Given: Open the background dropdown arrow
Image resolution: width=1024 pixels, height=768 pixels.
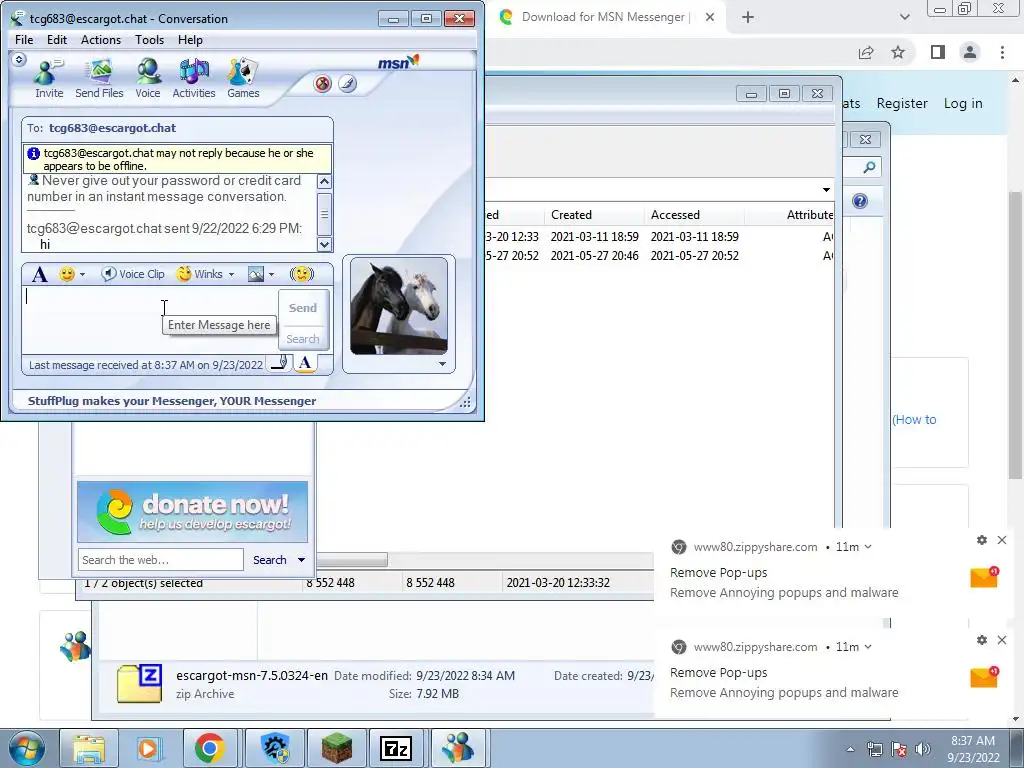Looking at the screenshot, I should click(x=272, y=275).
